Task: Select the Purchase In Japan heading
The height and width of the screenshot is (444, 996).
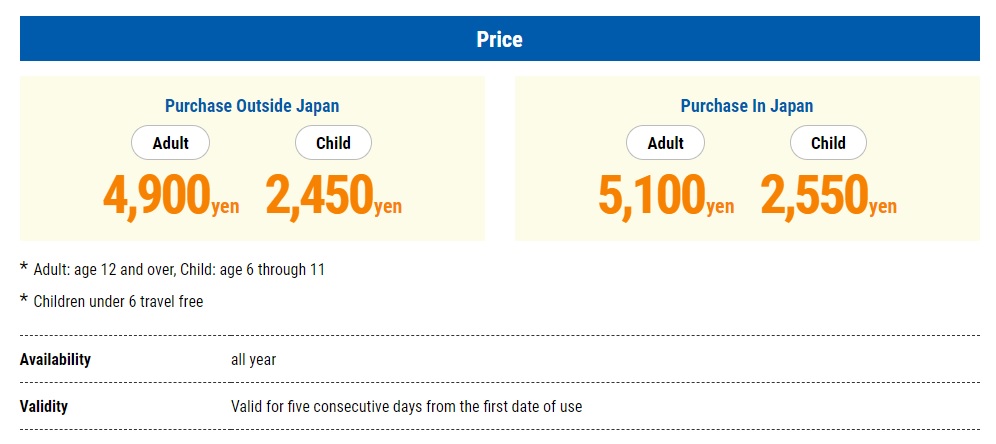Action: [x=747, y=105]
